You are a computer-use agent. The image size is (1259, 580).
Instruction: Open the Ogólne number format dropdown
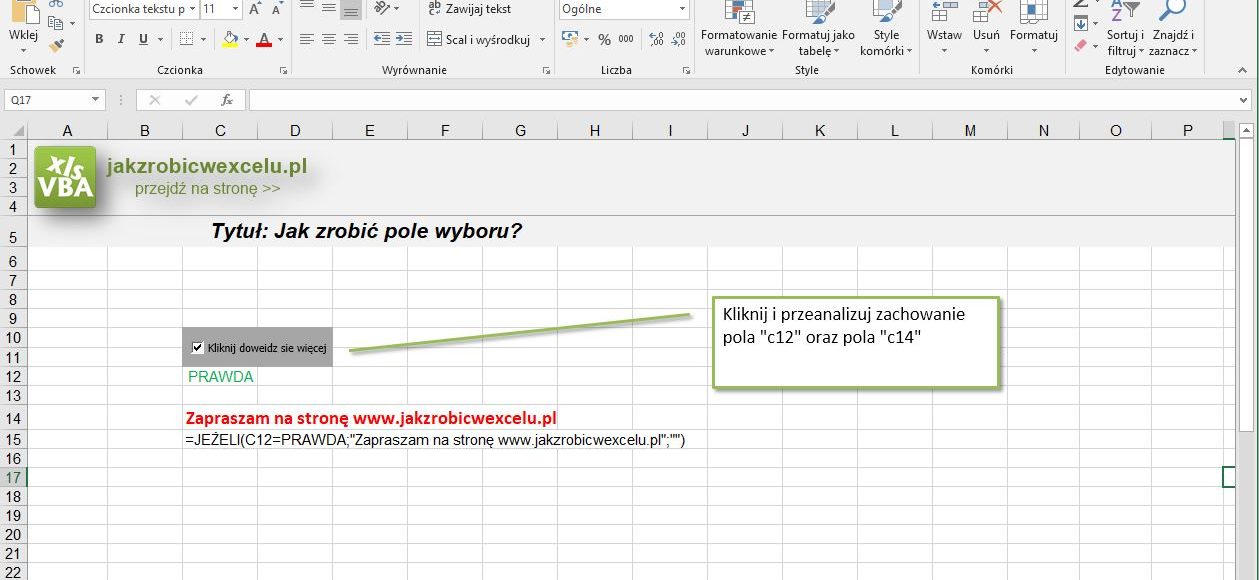(x=682, y=9)
